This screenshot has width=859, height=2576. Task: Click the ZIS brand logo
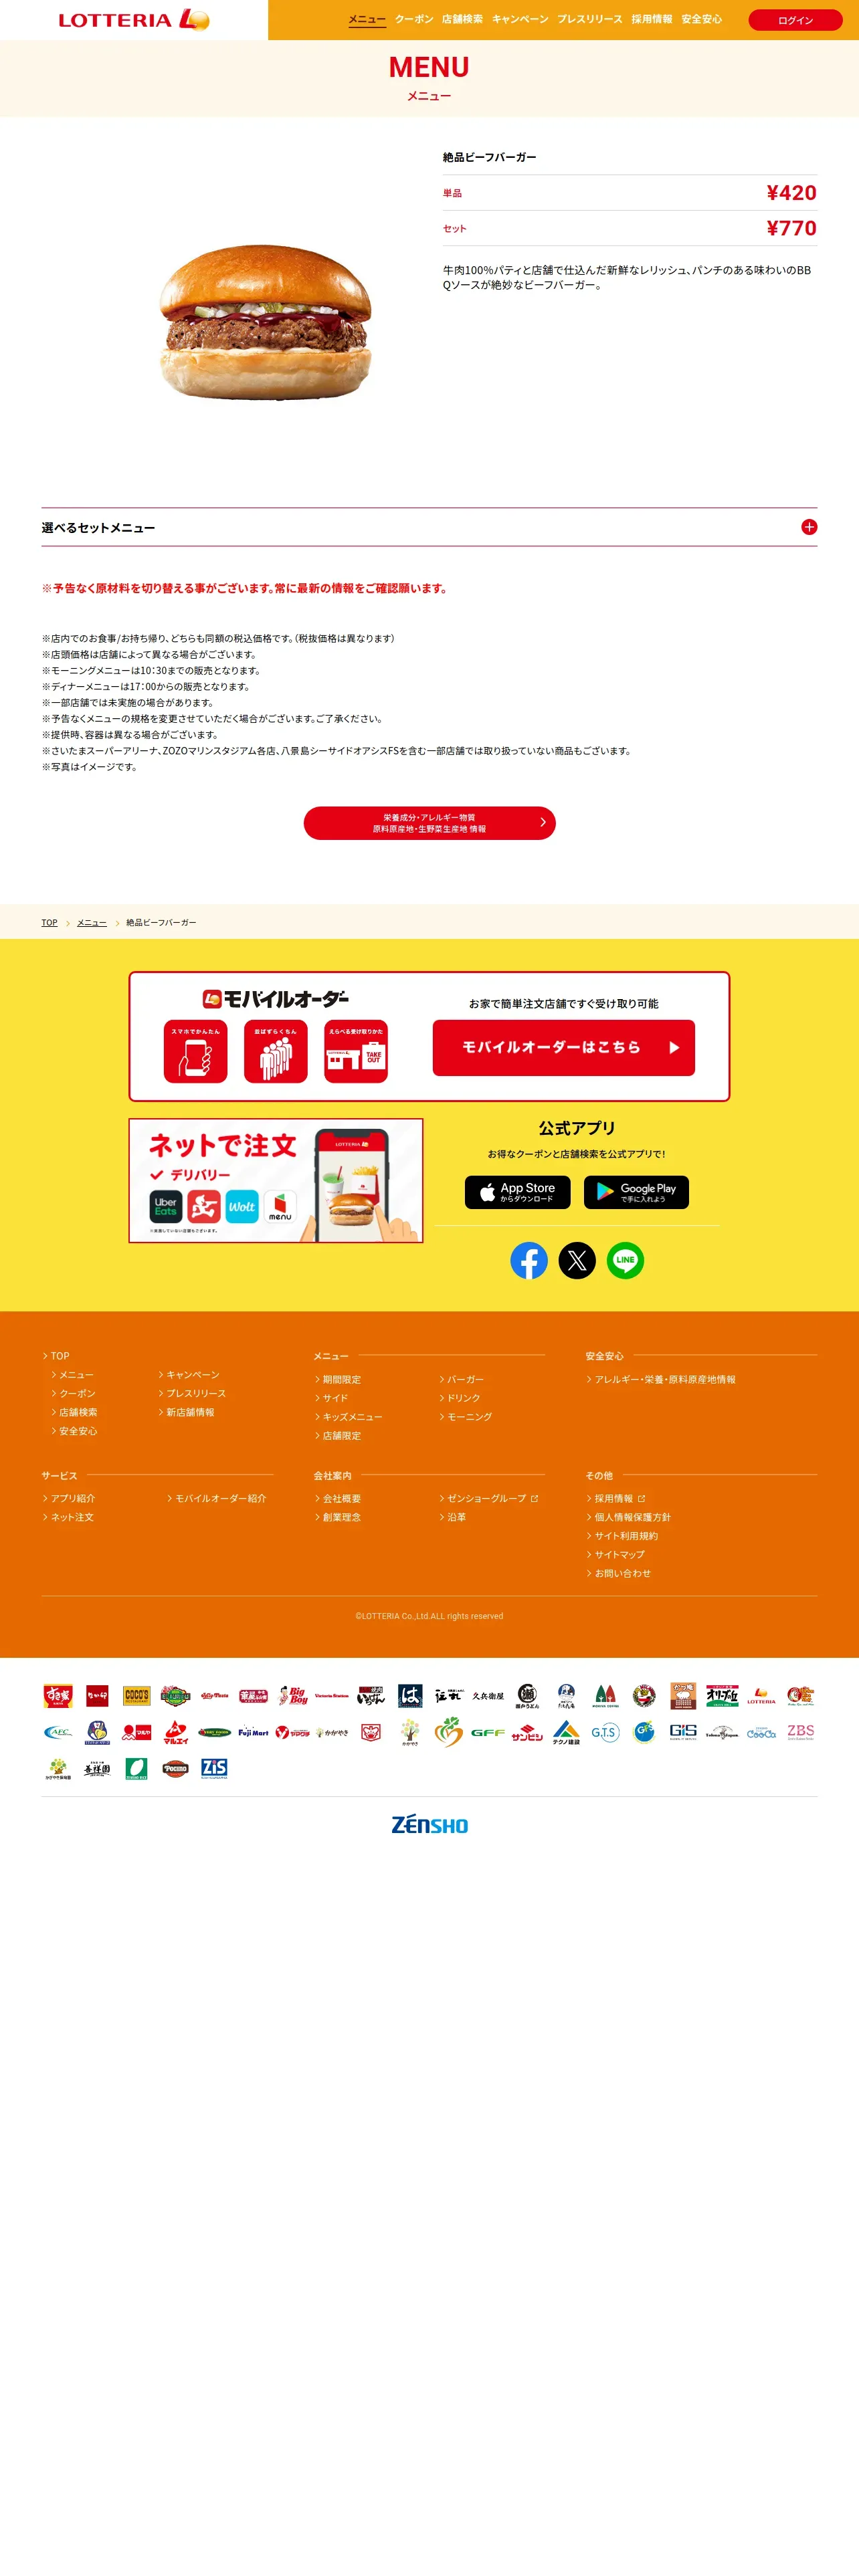tap(214, 1768)
